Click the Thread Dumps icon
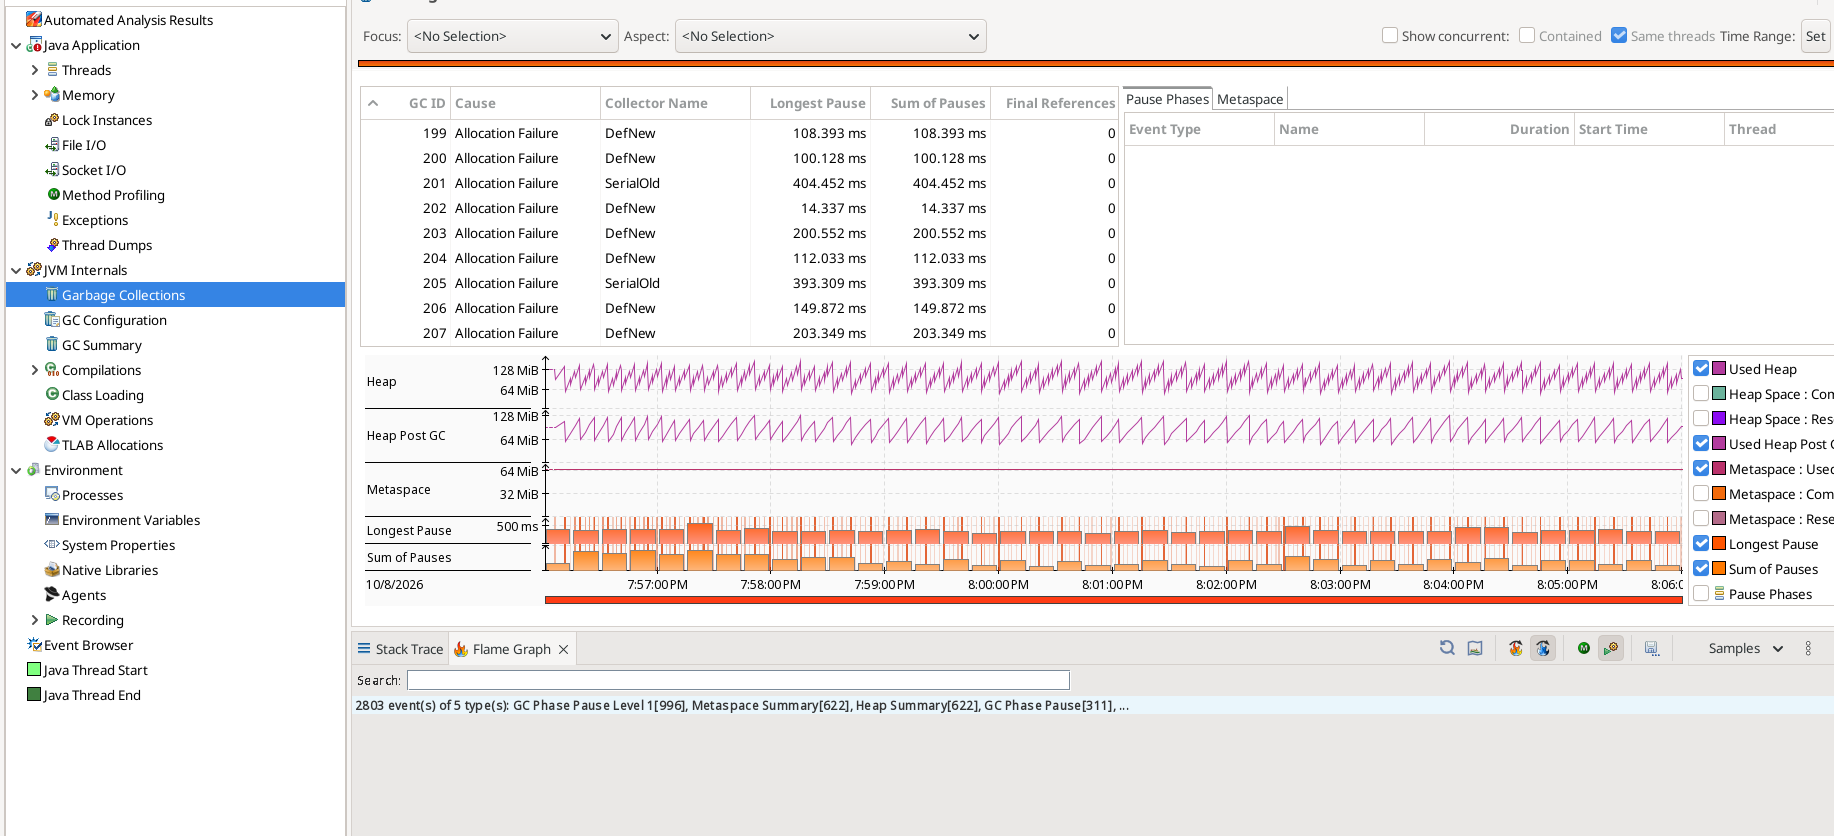 pos(53,245)
